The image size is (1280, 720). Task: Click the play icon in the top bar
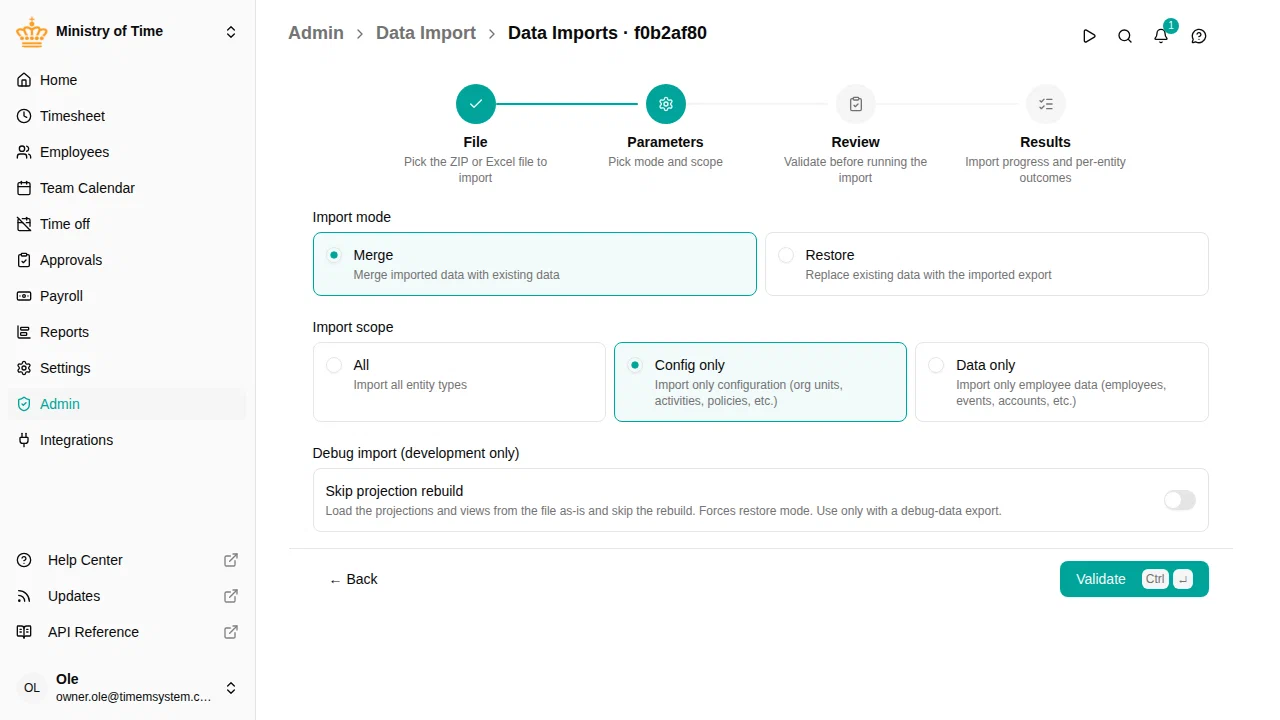[1089, 36]
